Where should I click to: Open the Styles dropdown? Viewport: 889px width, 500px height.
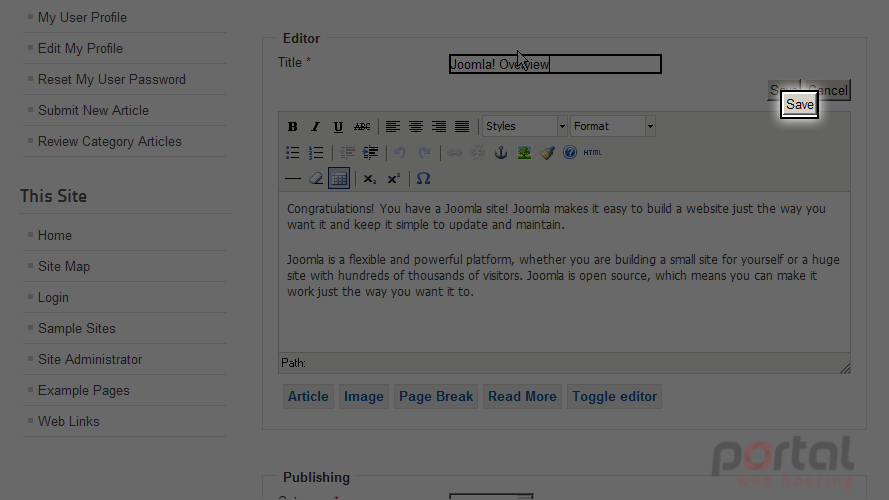[x=525, y=126]
